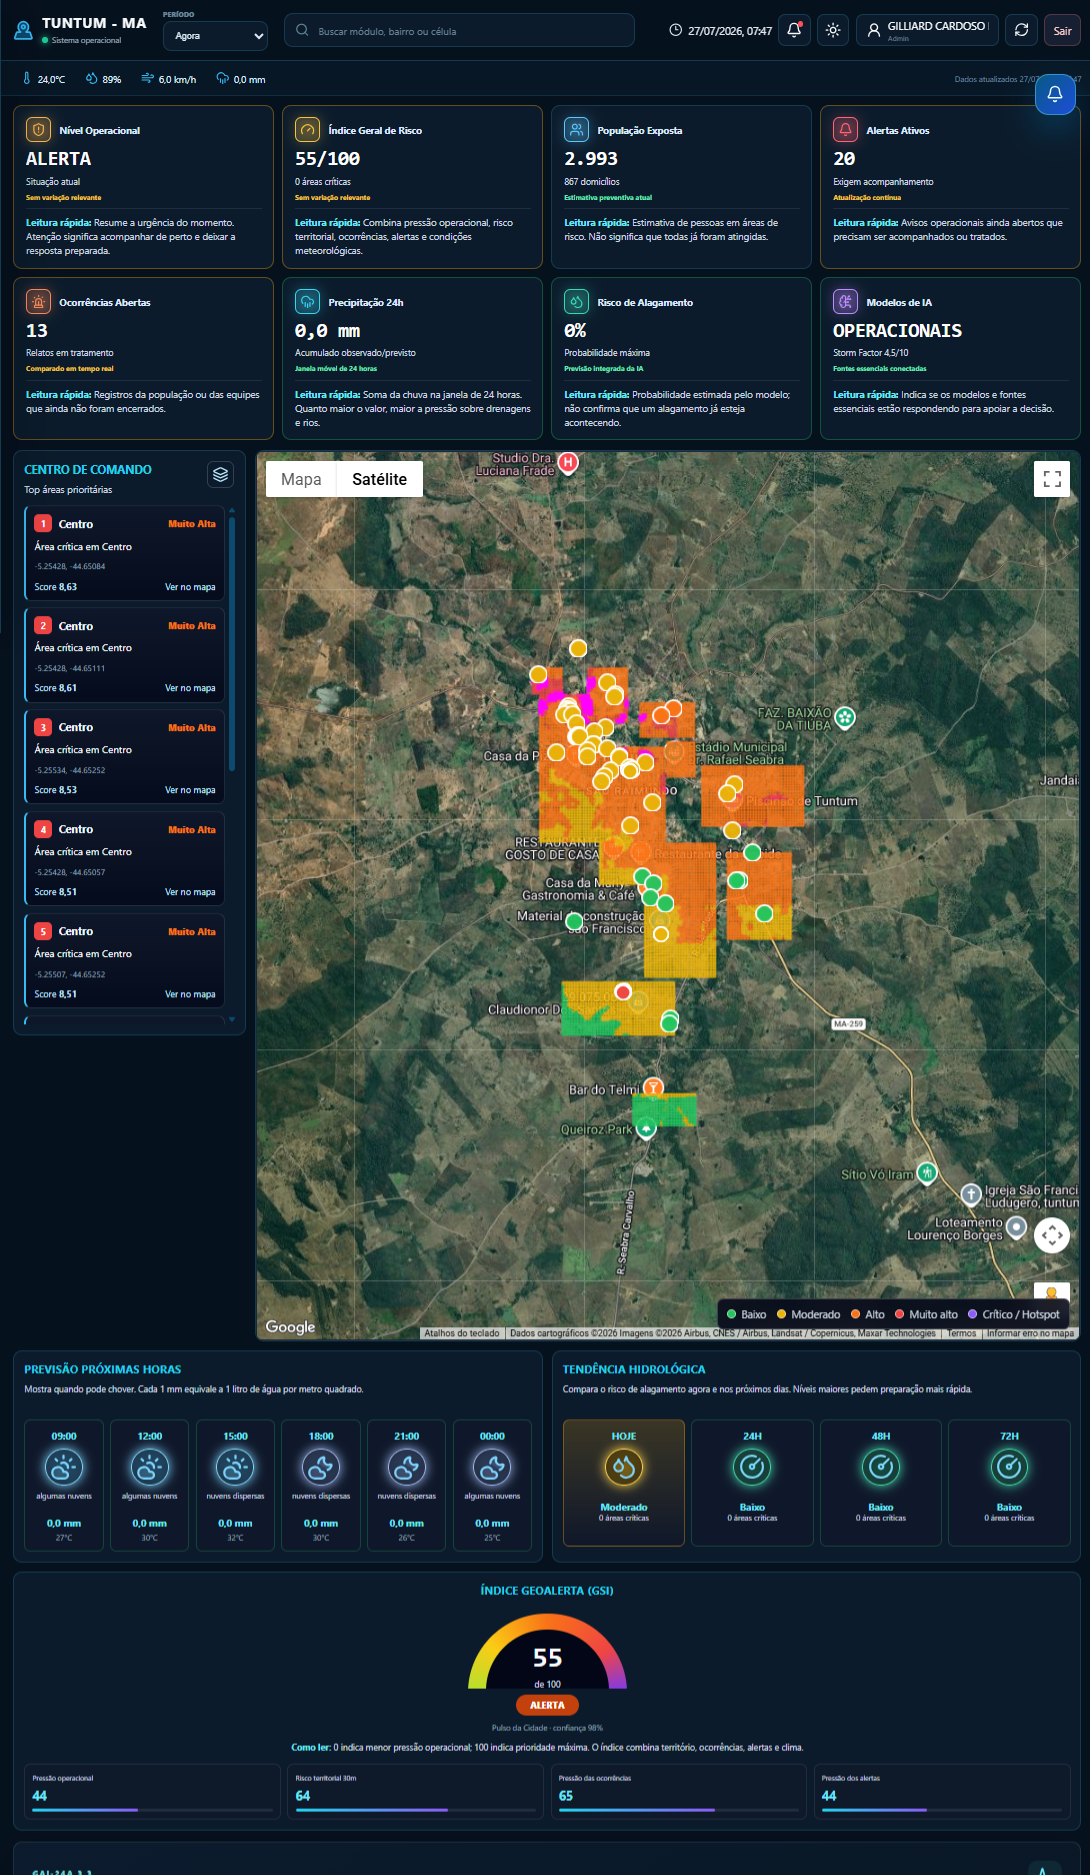This screenshot has height=1875, width=1090.
Task: Click the Risco de Alagamento droplet icon
Action: pyautogui.click(x=576, y=301)
